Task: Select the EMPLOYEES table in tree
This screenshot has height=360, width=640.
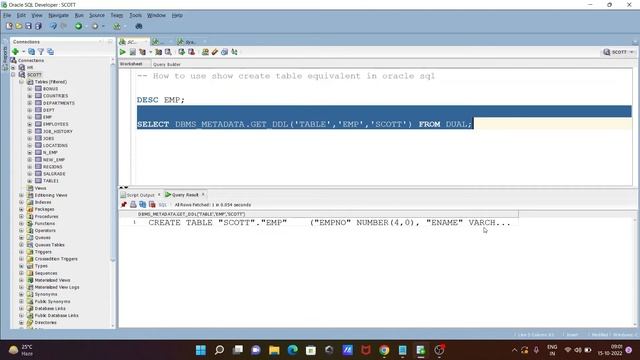Action: [56, 124]
